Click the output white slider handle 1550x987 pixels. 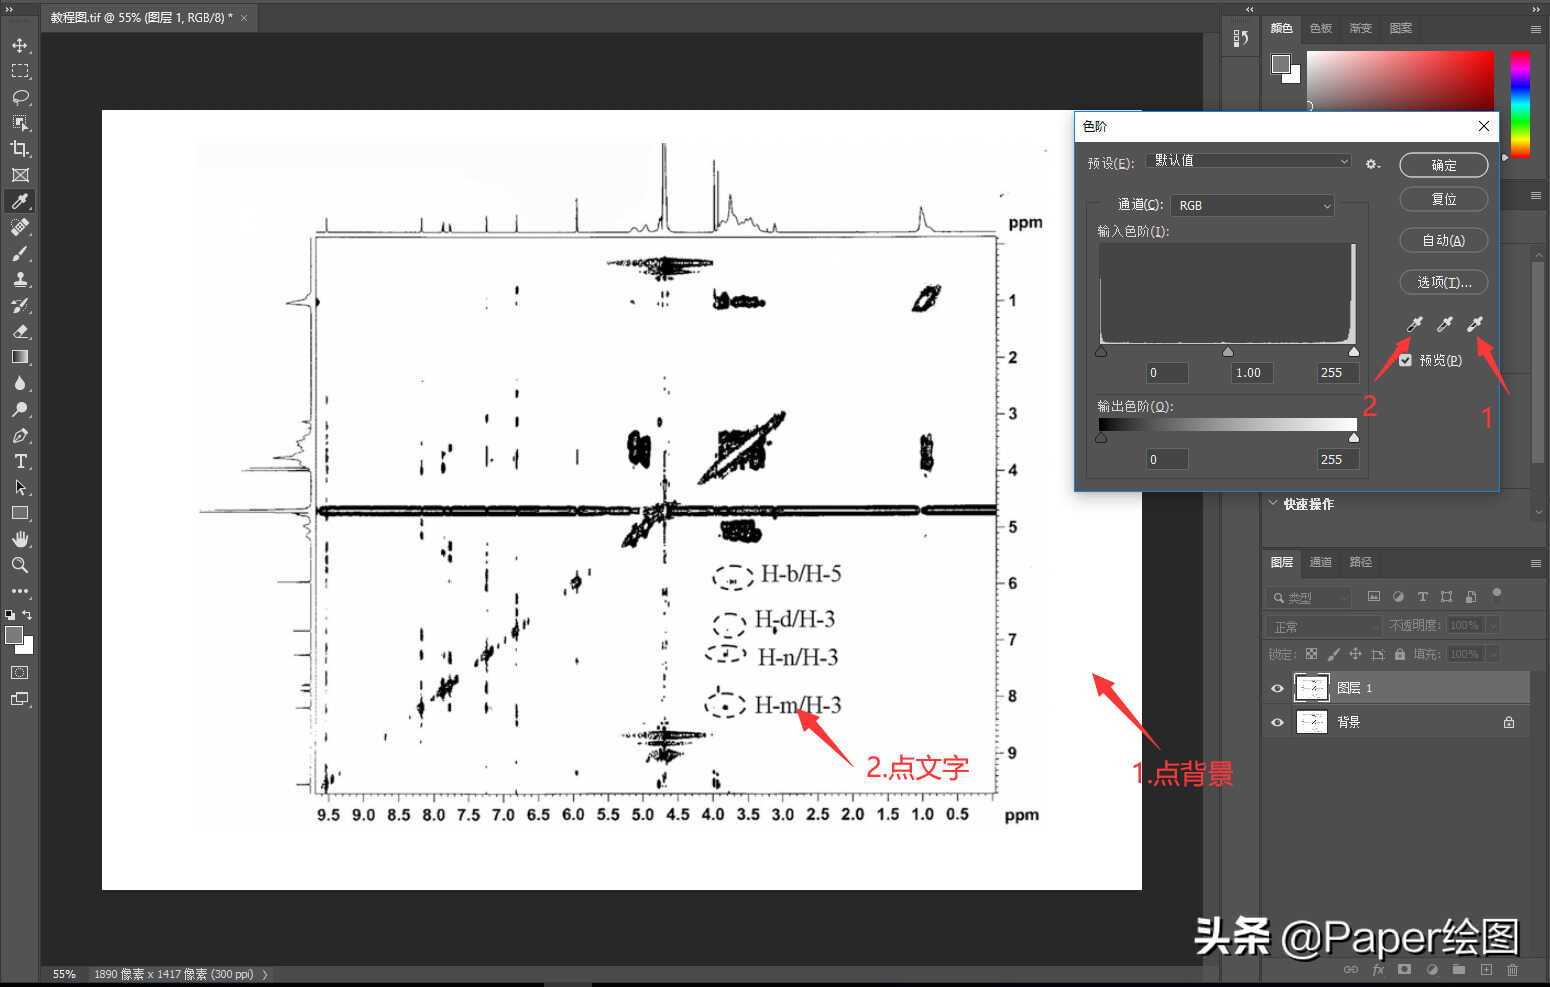click(x=1354, y=438)
